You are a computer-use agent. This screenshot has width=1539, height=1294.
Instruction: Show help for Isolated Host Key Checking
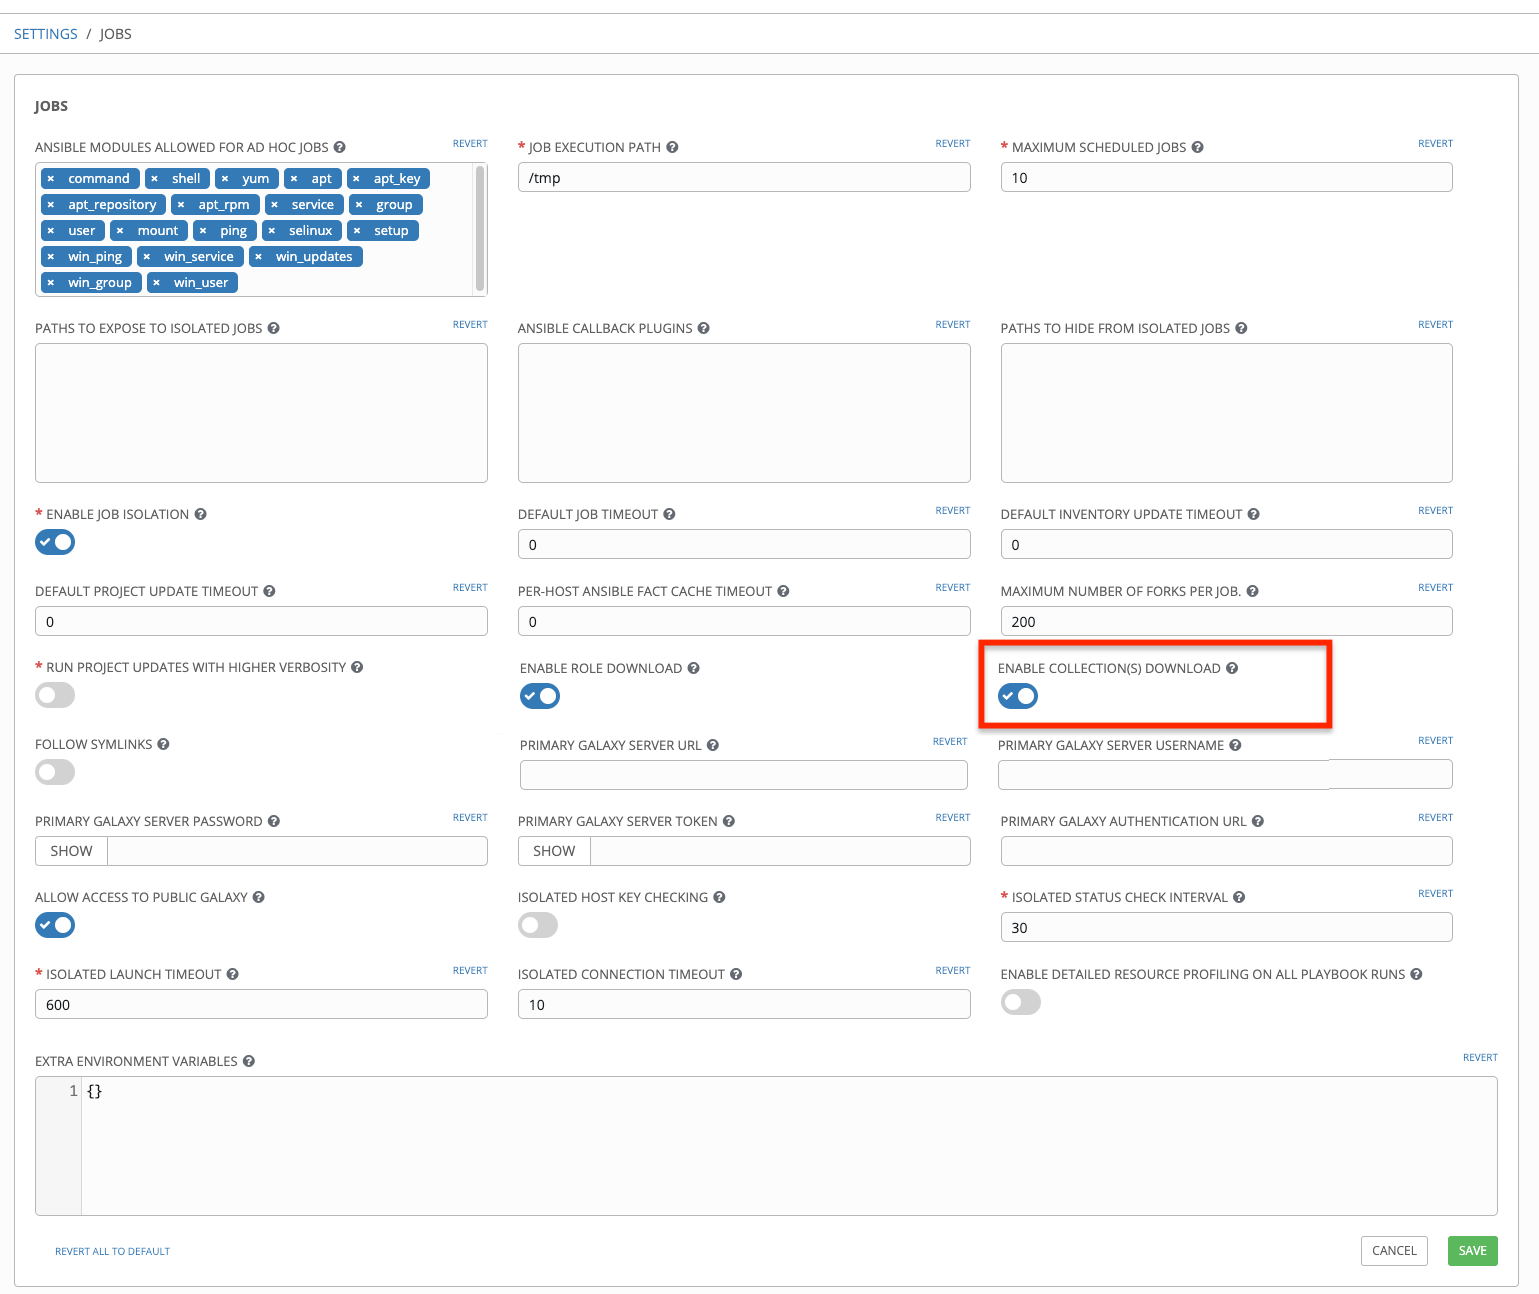(x=720, y=897)
